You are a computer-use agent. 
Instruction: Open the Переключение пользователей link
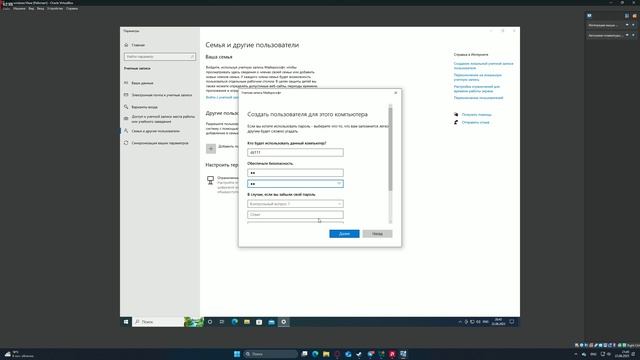(478, 98)
